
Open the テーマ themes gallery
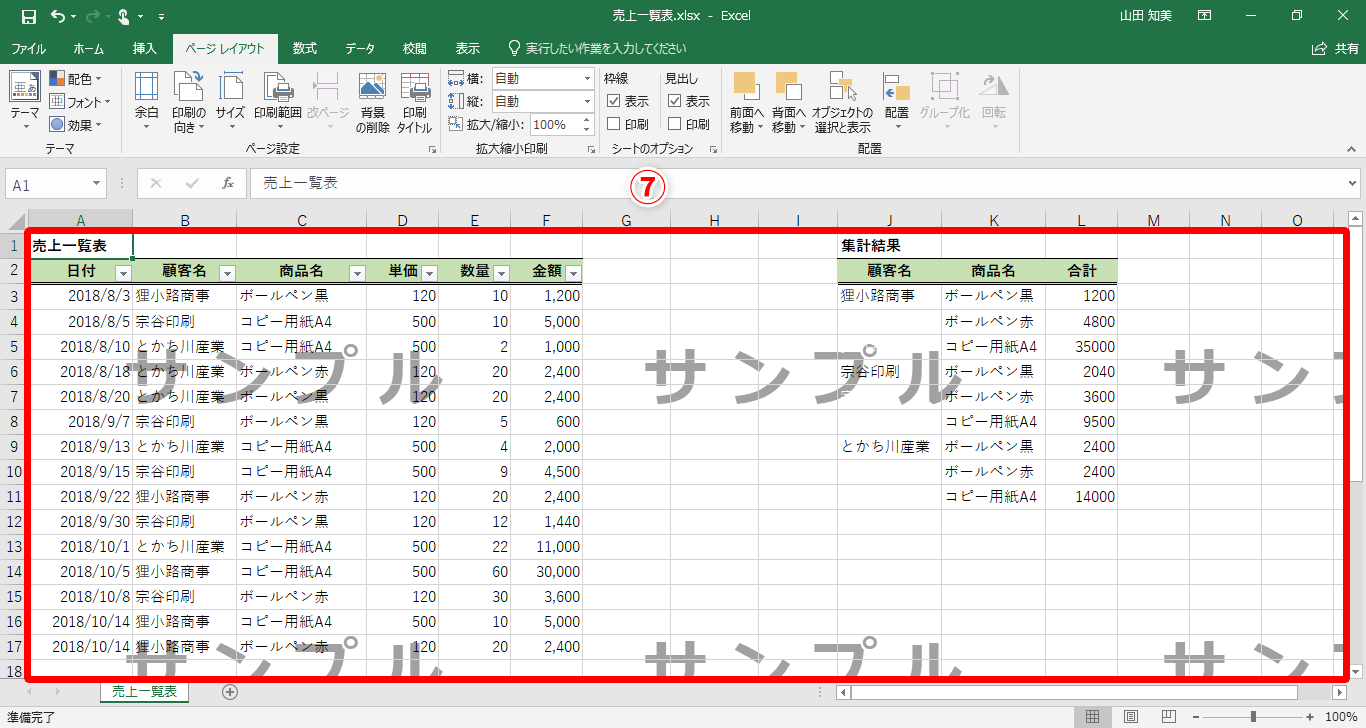[x=25, y=100]
